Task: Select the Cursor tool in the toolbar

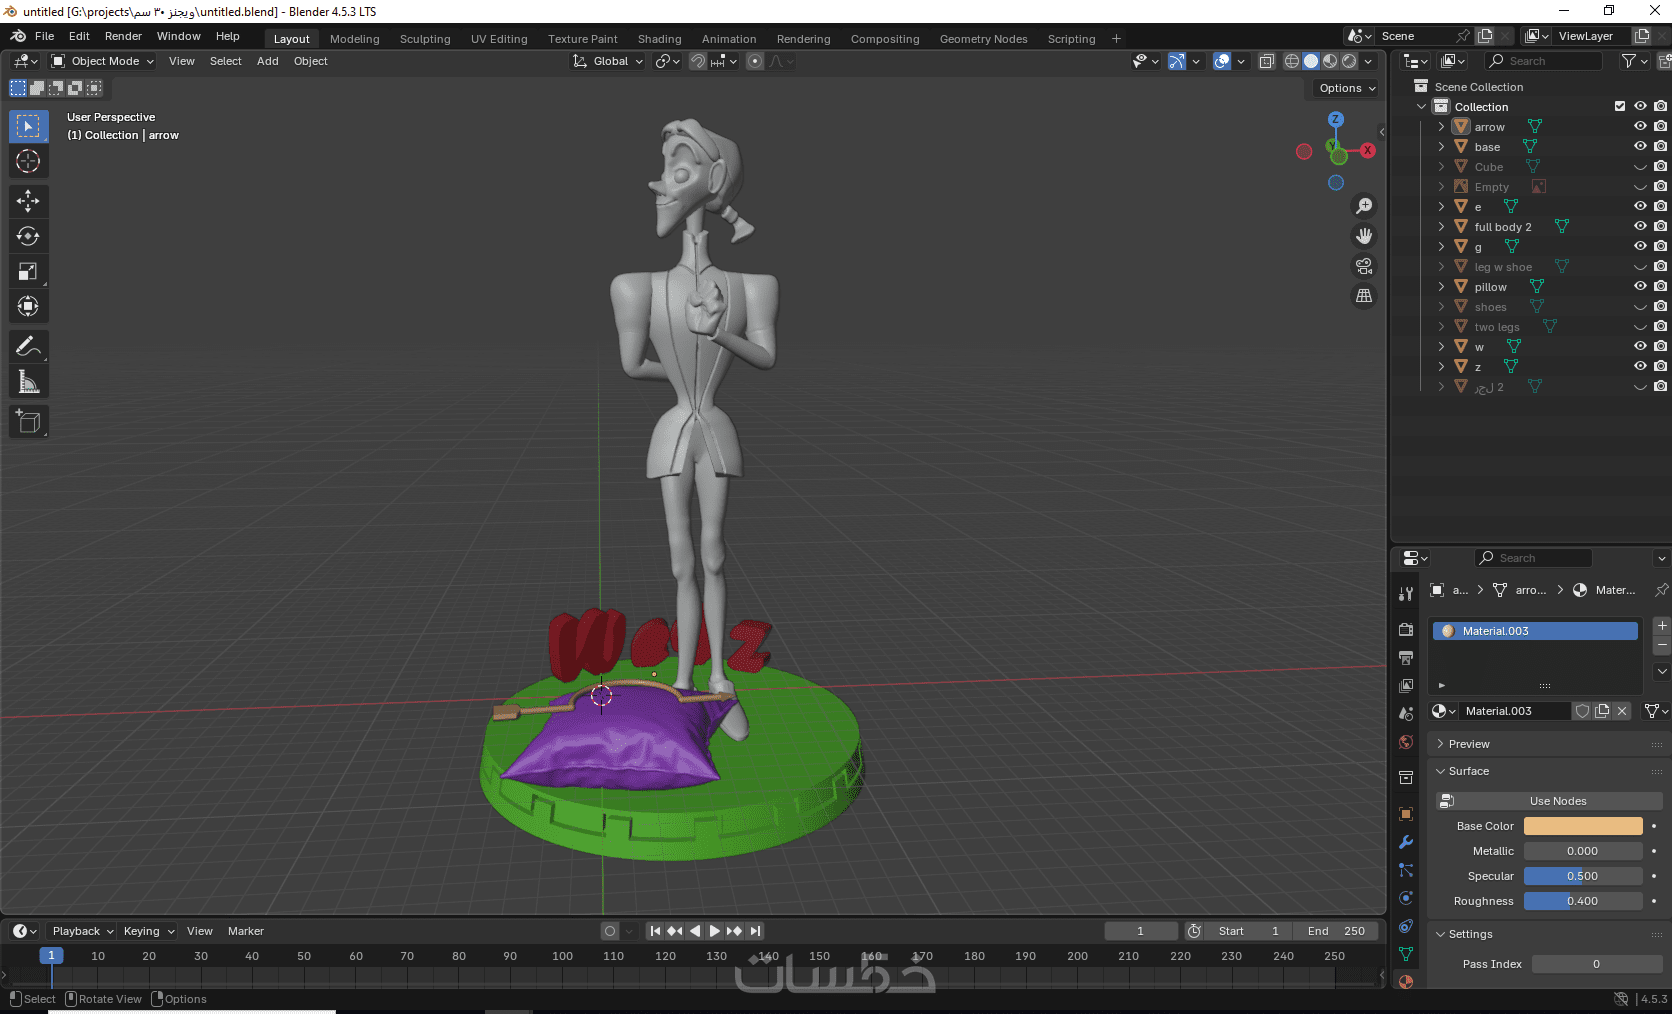Action: tap(28, 161)
